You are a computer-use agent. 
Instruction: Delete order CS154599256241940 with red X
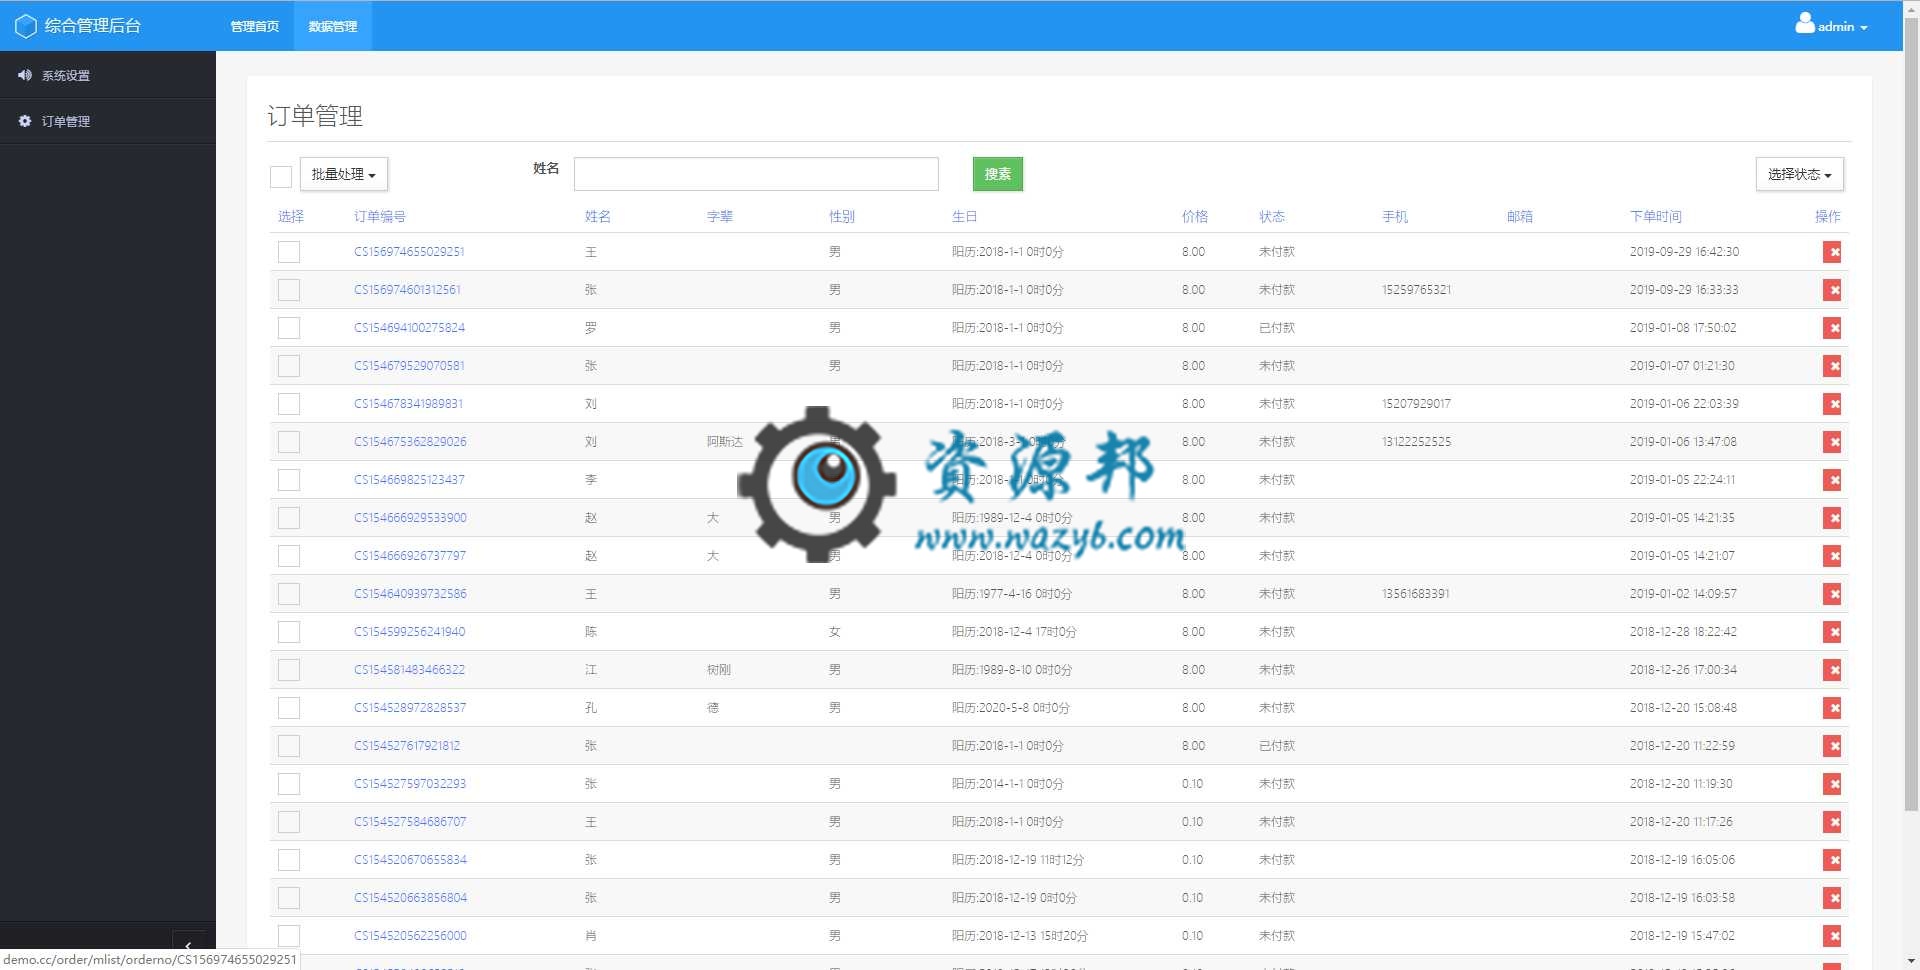pos(1832,632)
